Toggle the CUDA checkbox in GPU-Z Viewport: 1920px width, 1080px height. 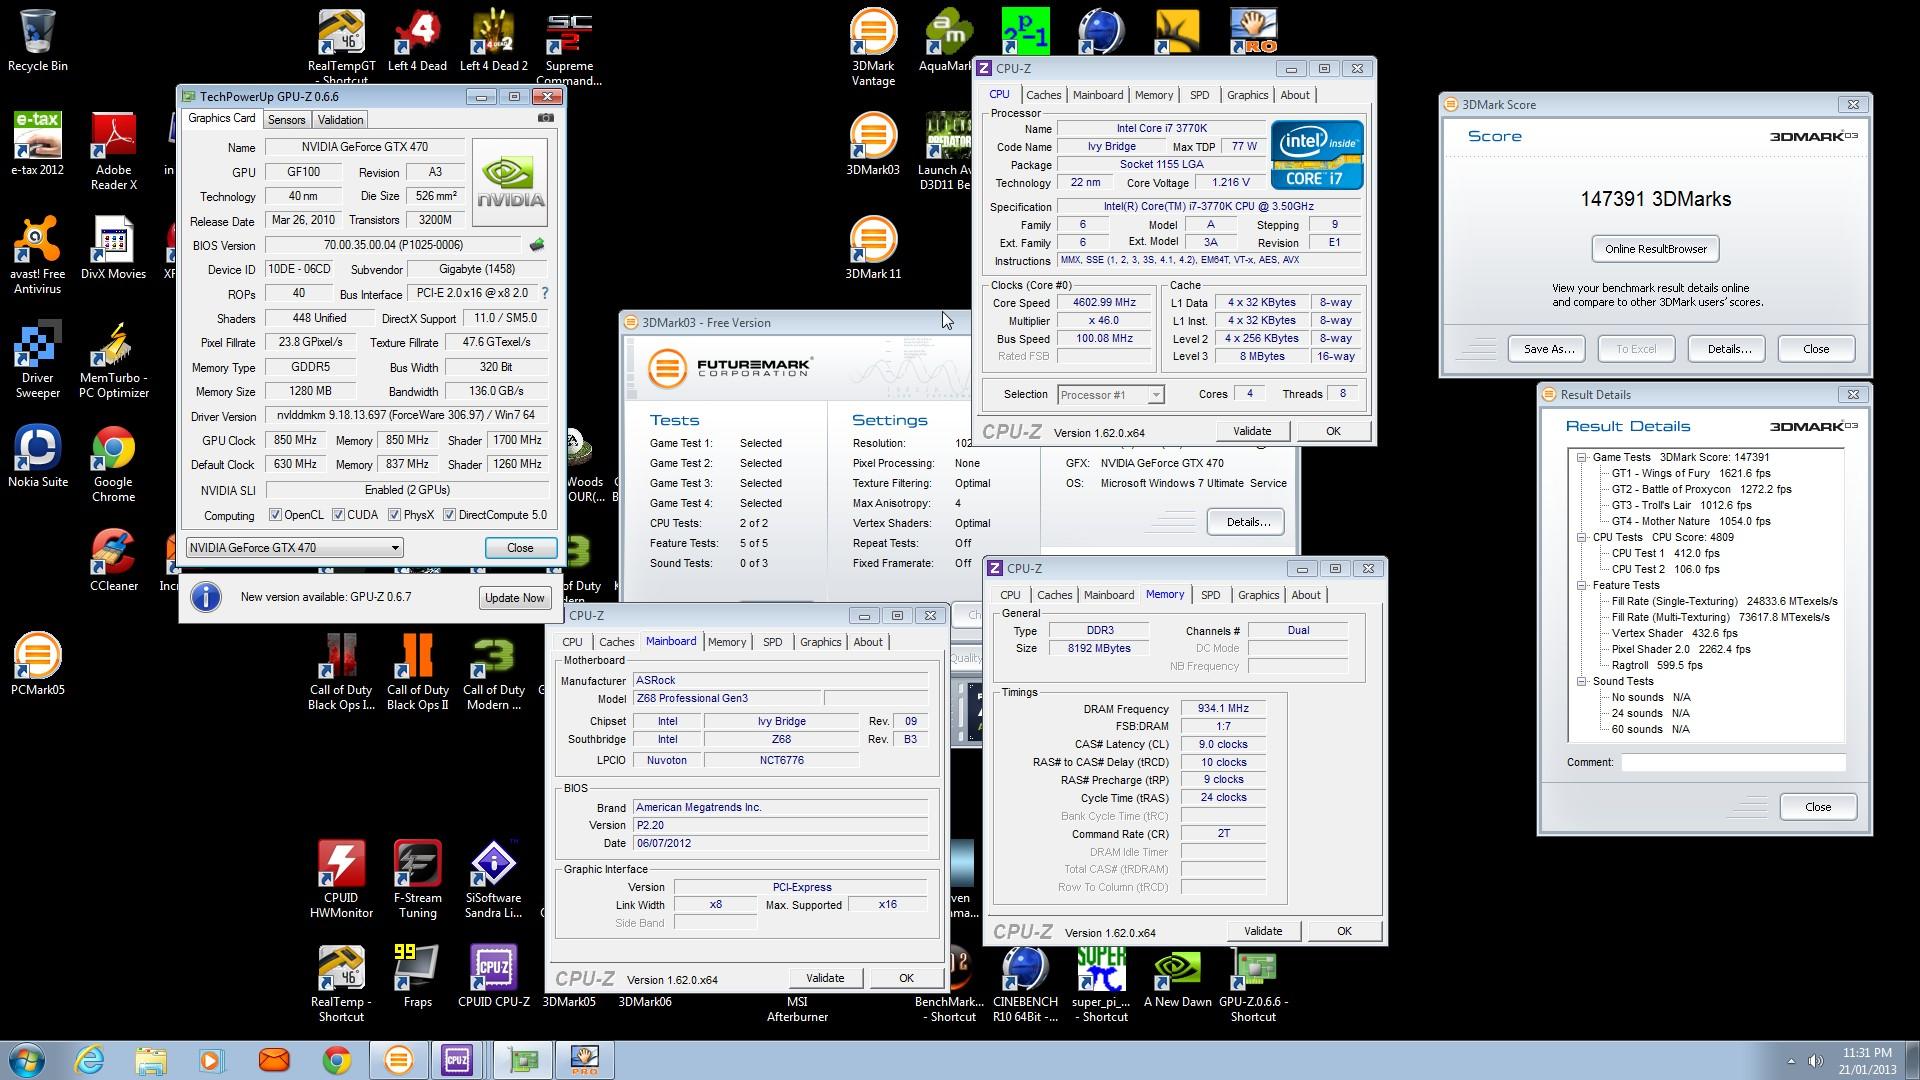point(338,515)
